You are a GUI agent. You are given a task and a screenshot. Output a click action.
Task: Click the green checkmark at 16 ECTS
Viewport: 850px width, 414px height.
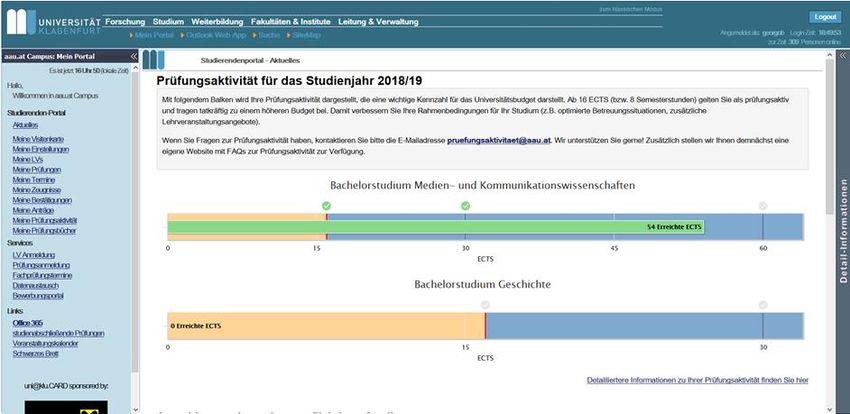326,206
